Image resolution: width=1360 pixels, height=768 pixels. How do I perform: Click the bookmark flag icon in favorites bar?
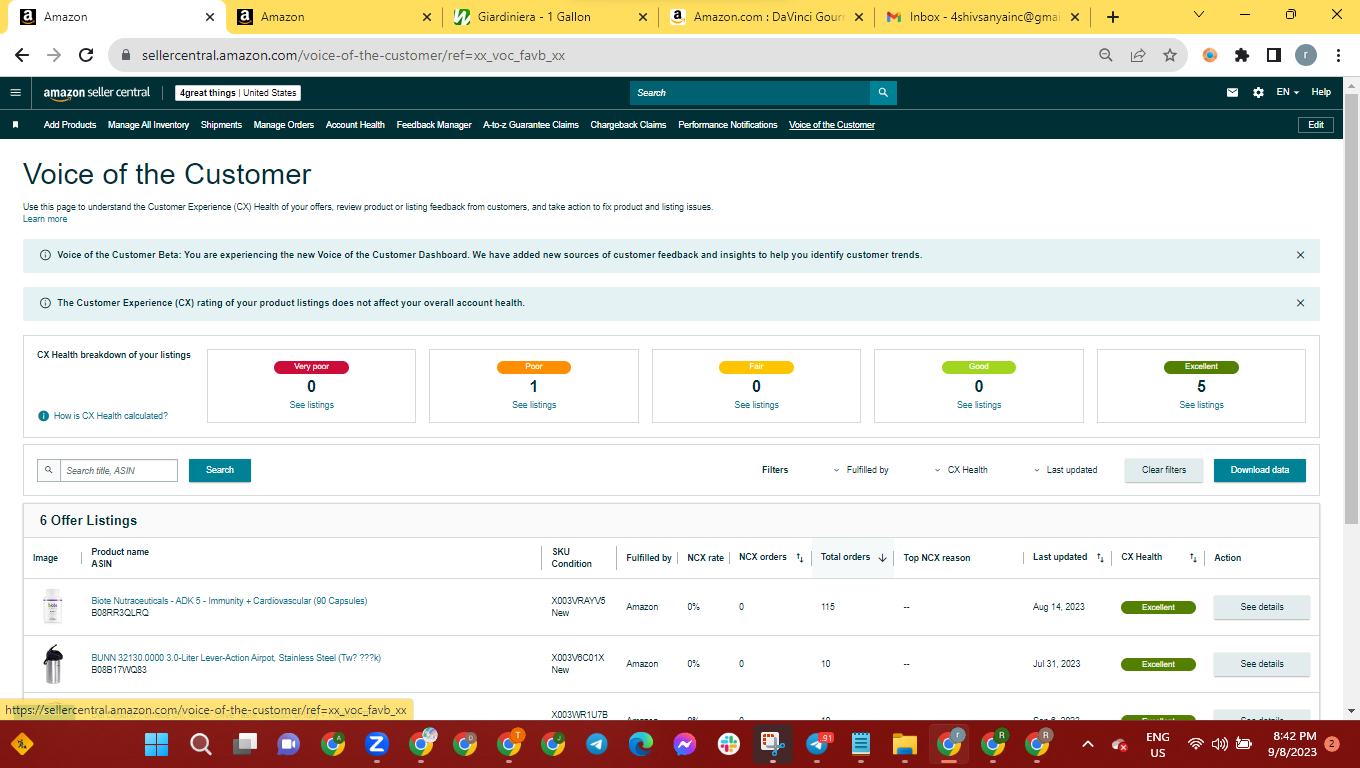pyautogui.click(x=15, y=125)
